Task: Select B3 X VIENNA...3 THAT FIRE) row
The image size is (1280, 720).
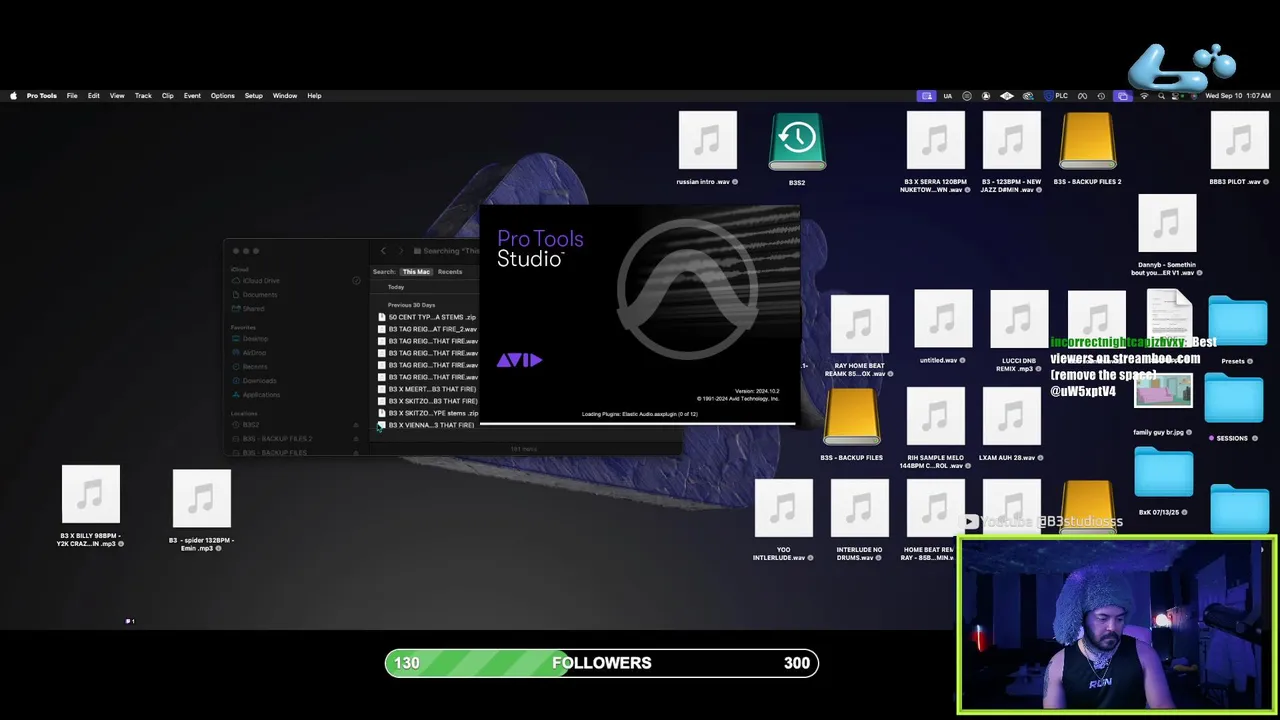Action: [x=428, y=425]
